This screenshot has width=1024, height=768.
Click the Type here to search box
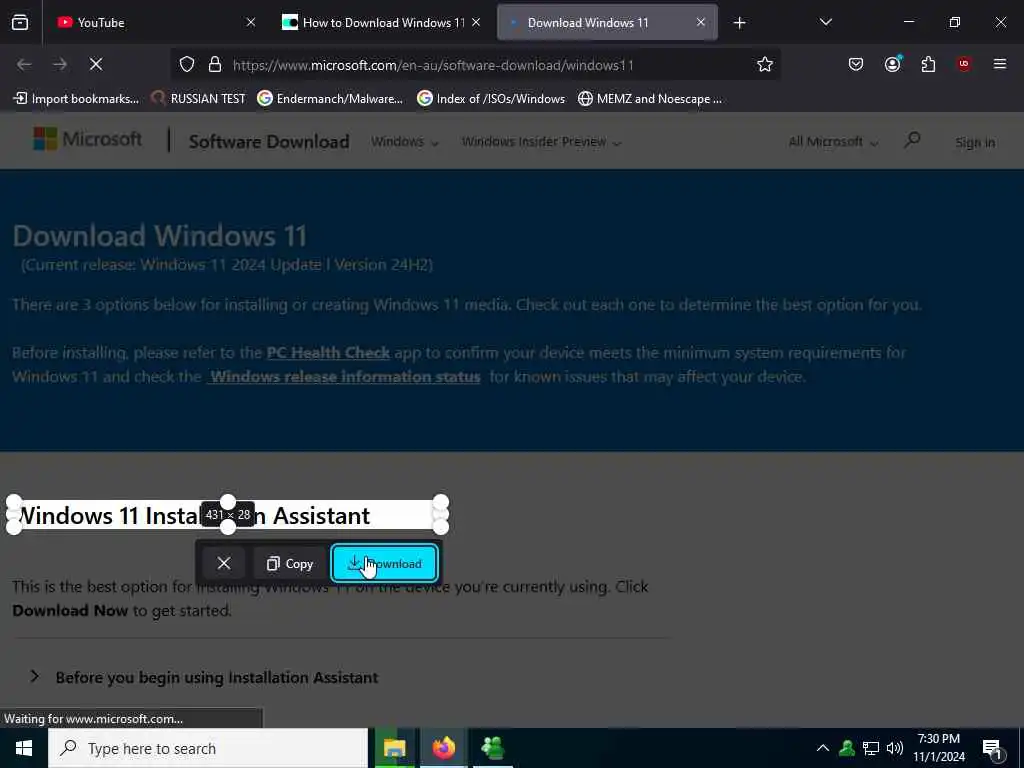(x=208, y=748)
